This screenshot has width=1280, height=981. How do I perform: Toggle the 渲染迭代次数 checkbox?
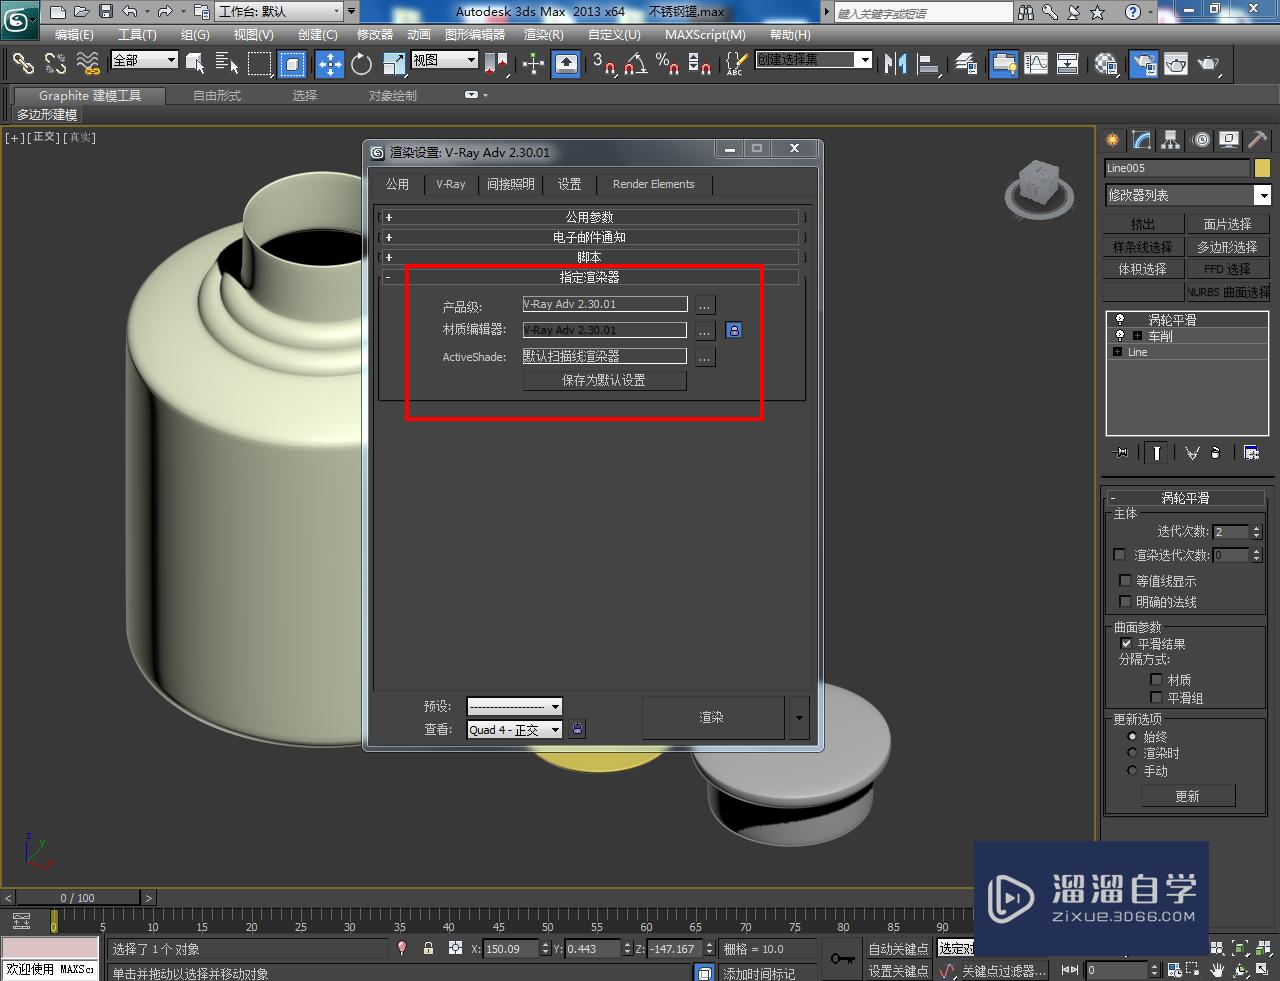(x=1119, y=554)
